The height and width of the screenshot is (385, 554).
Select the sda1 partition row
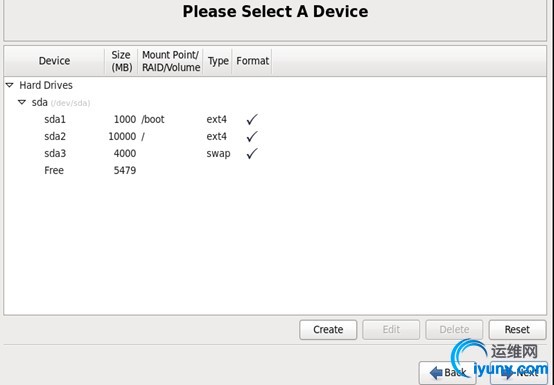275,119
